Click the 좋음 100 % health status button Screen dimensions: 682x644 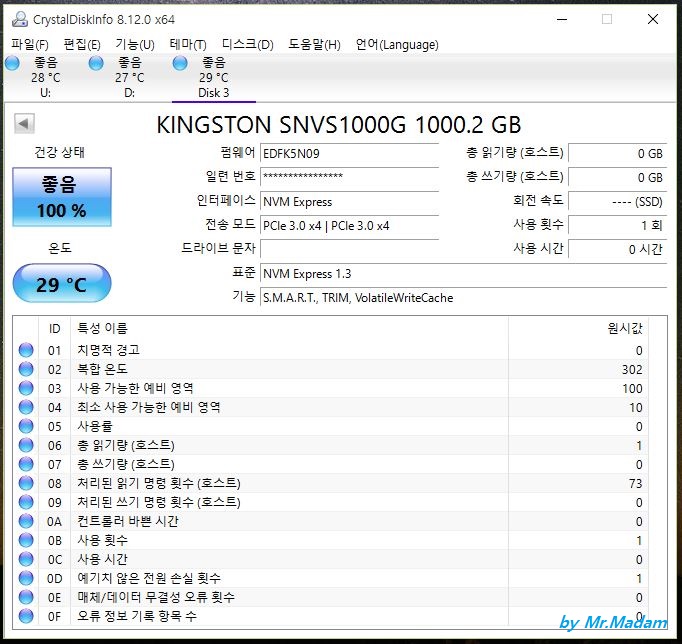(62, 197)
